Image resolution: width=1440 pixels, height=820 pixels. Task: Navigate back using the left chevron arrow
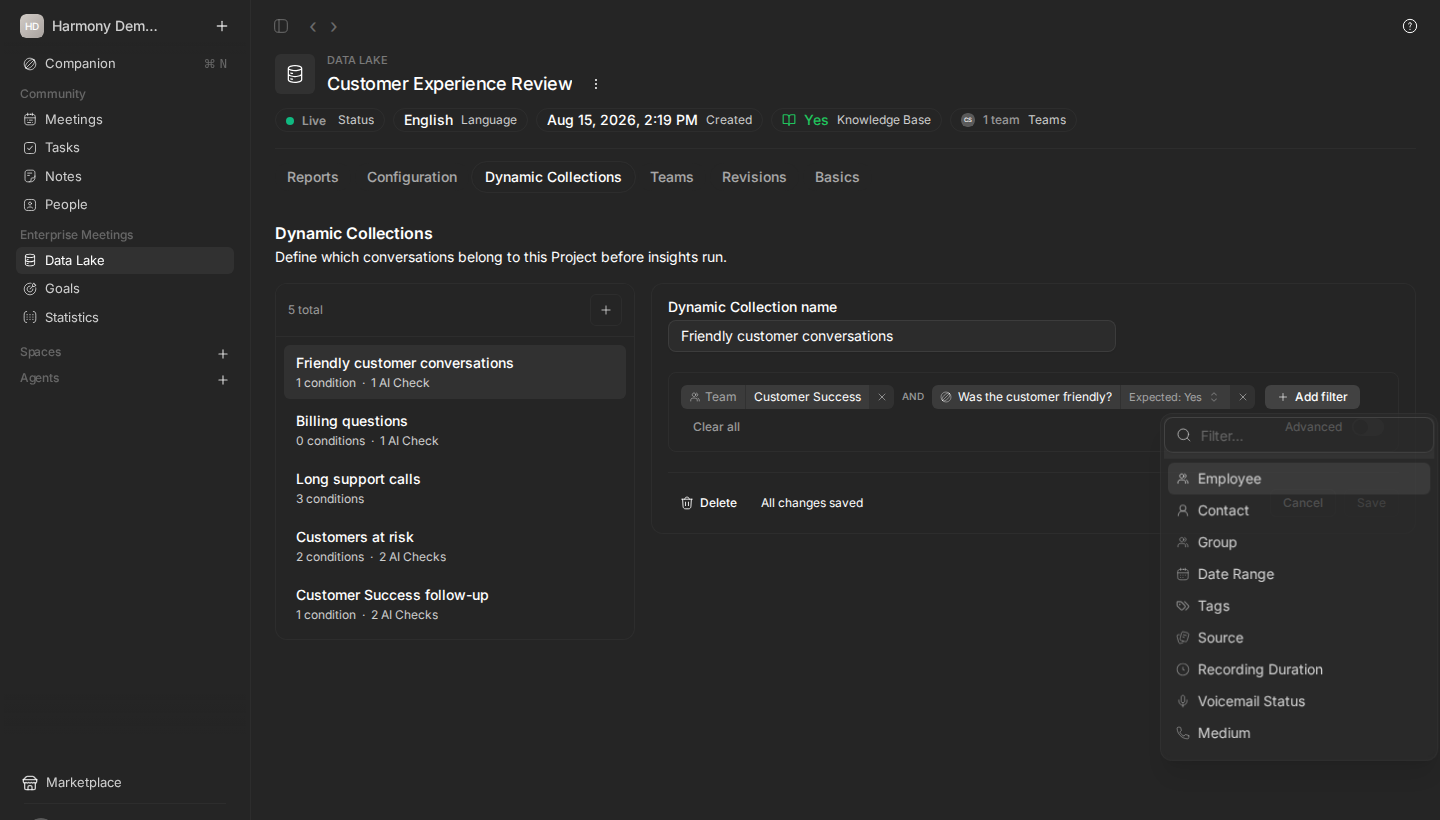[313, 26]
